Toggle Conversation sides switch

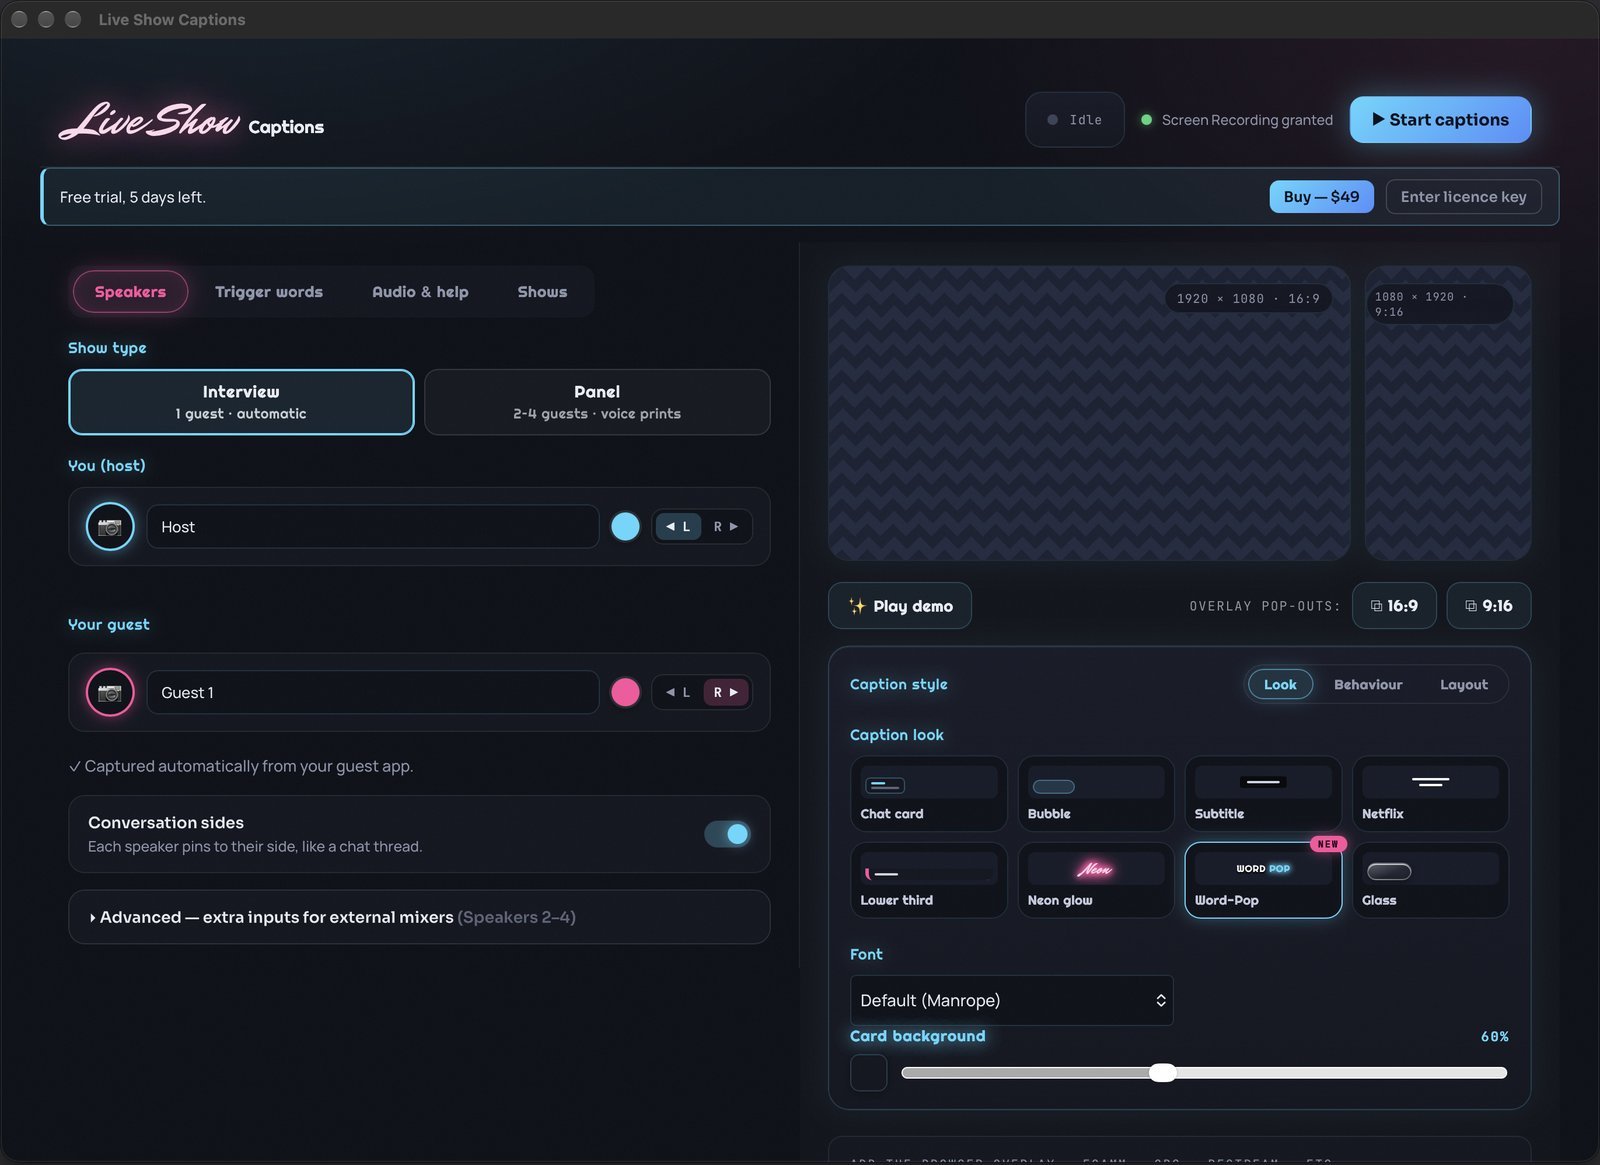[x=727, y=834]
